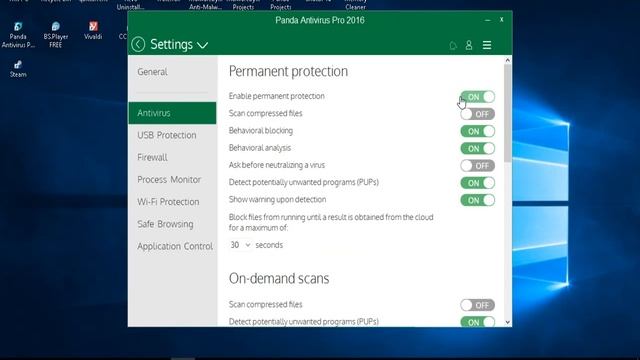Screen dimensions: 640x360
Task: Open BS.Player FREE desktop shortcut
Action: (x=56, y=35)
